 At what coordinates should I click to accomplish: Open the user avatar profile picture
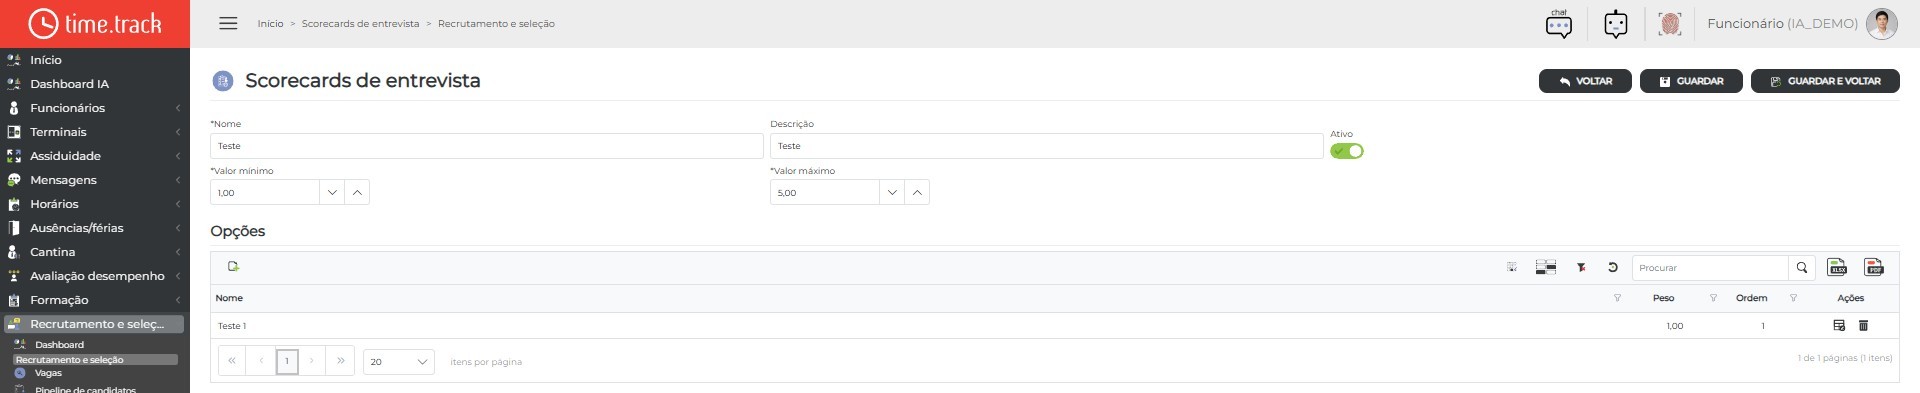(x=1882, y=23)
